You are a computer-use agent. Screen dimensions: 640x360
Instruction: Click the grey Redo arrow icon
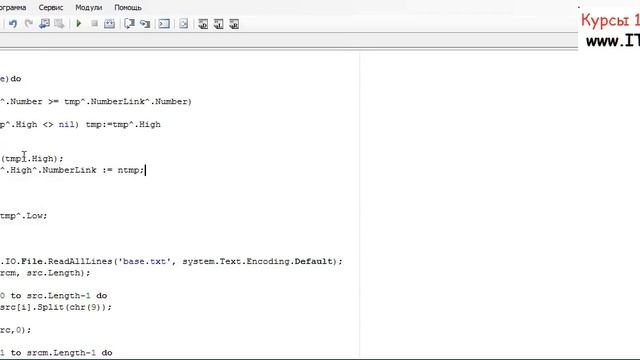point(29,24)
